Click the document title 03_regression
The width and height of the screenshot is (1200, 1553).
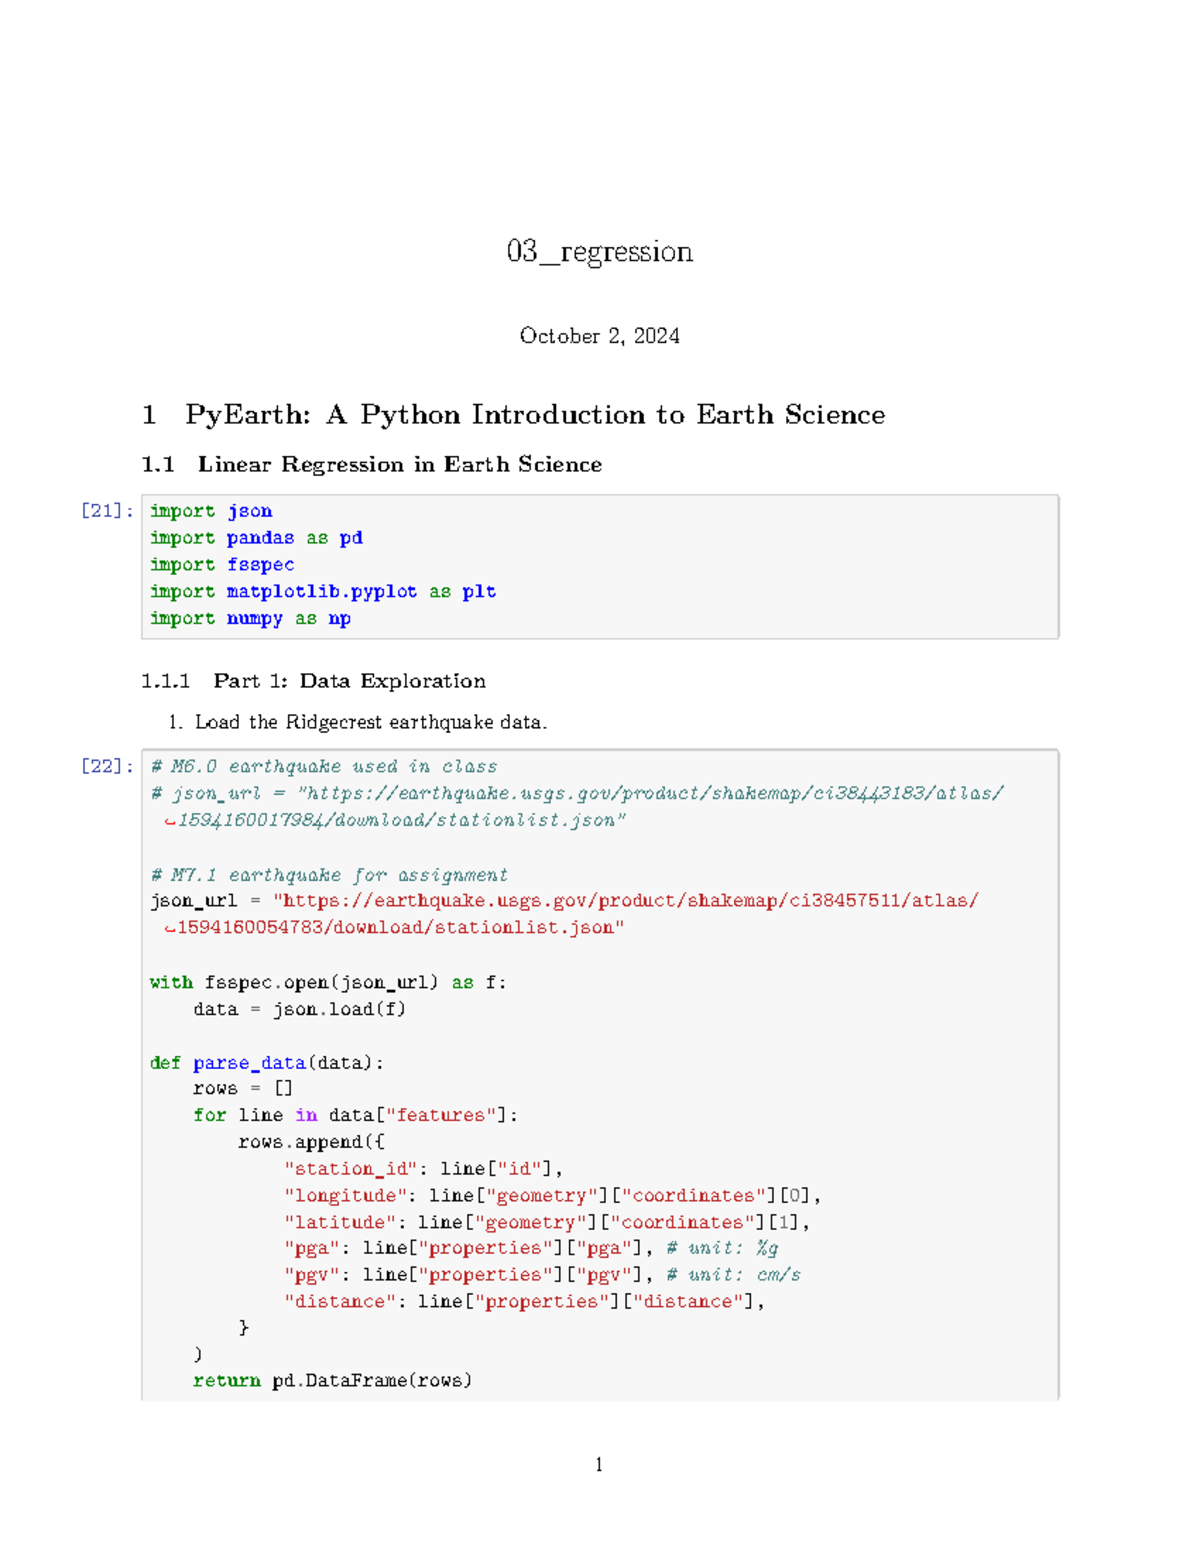point(597,253)
